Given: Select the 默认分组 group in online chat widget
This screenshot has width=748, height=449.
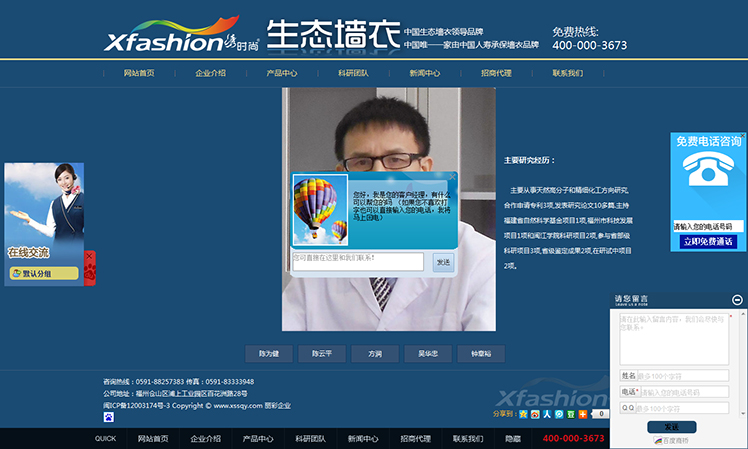Looking at the screenshot, I should [x=44, y=273].
